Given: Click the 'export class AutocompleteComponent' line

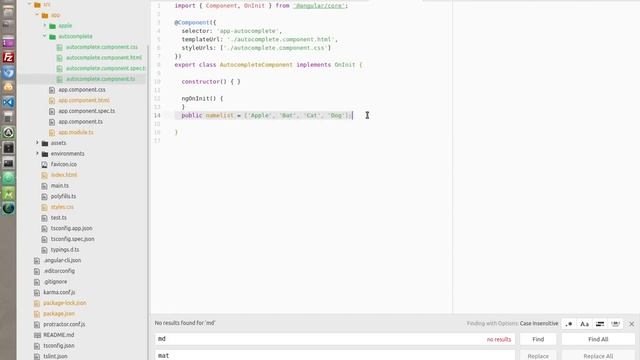Looking at the screenshot, I should [268, 64].
